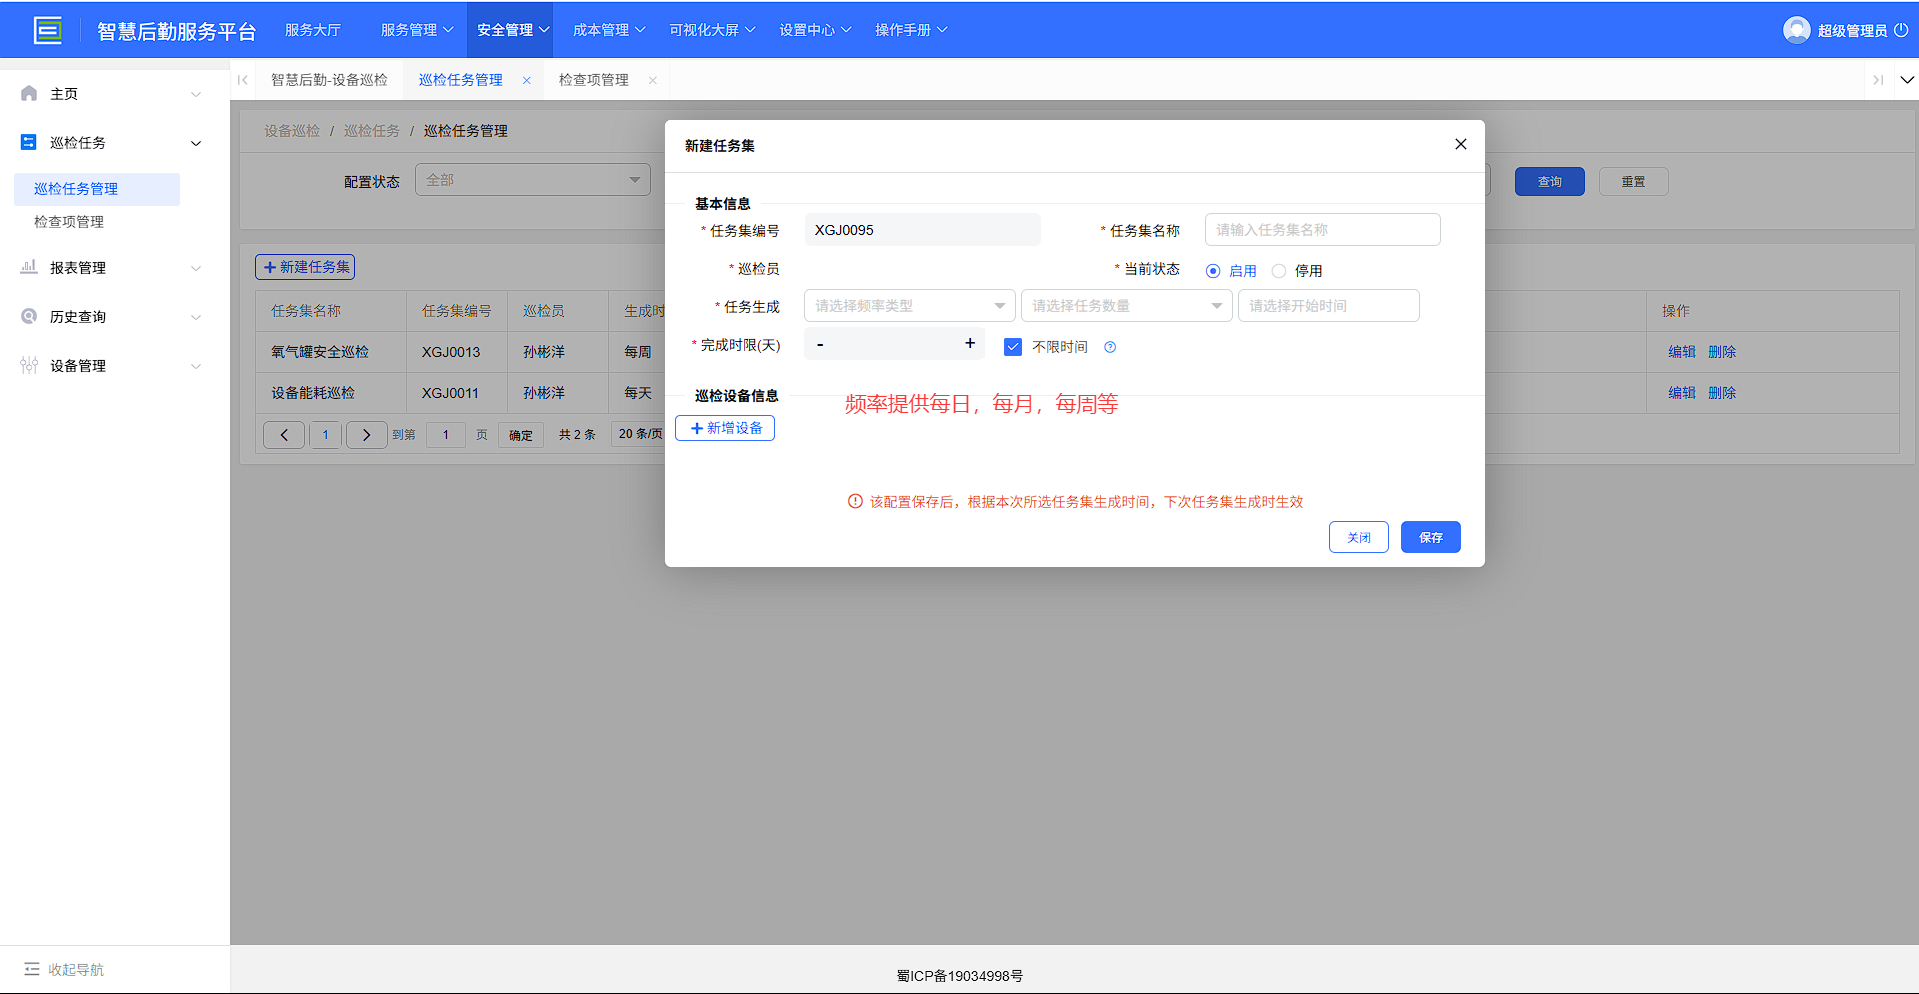Image resolution: width=1919 pixels, height=994 pixels.
Task: Click the 报表管理 chart icon
Action: [x=29, y=267]
